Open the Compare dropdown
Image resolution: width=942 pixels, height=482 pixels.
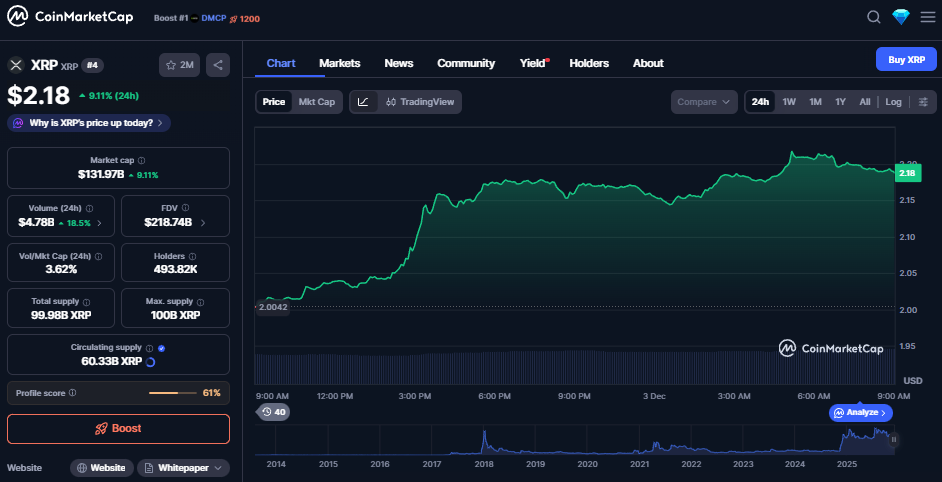pos(704,102)
